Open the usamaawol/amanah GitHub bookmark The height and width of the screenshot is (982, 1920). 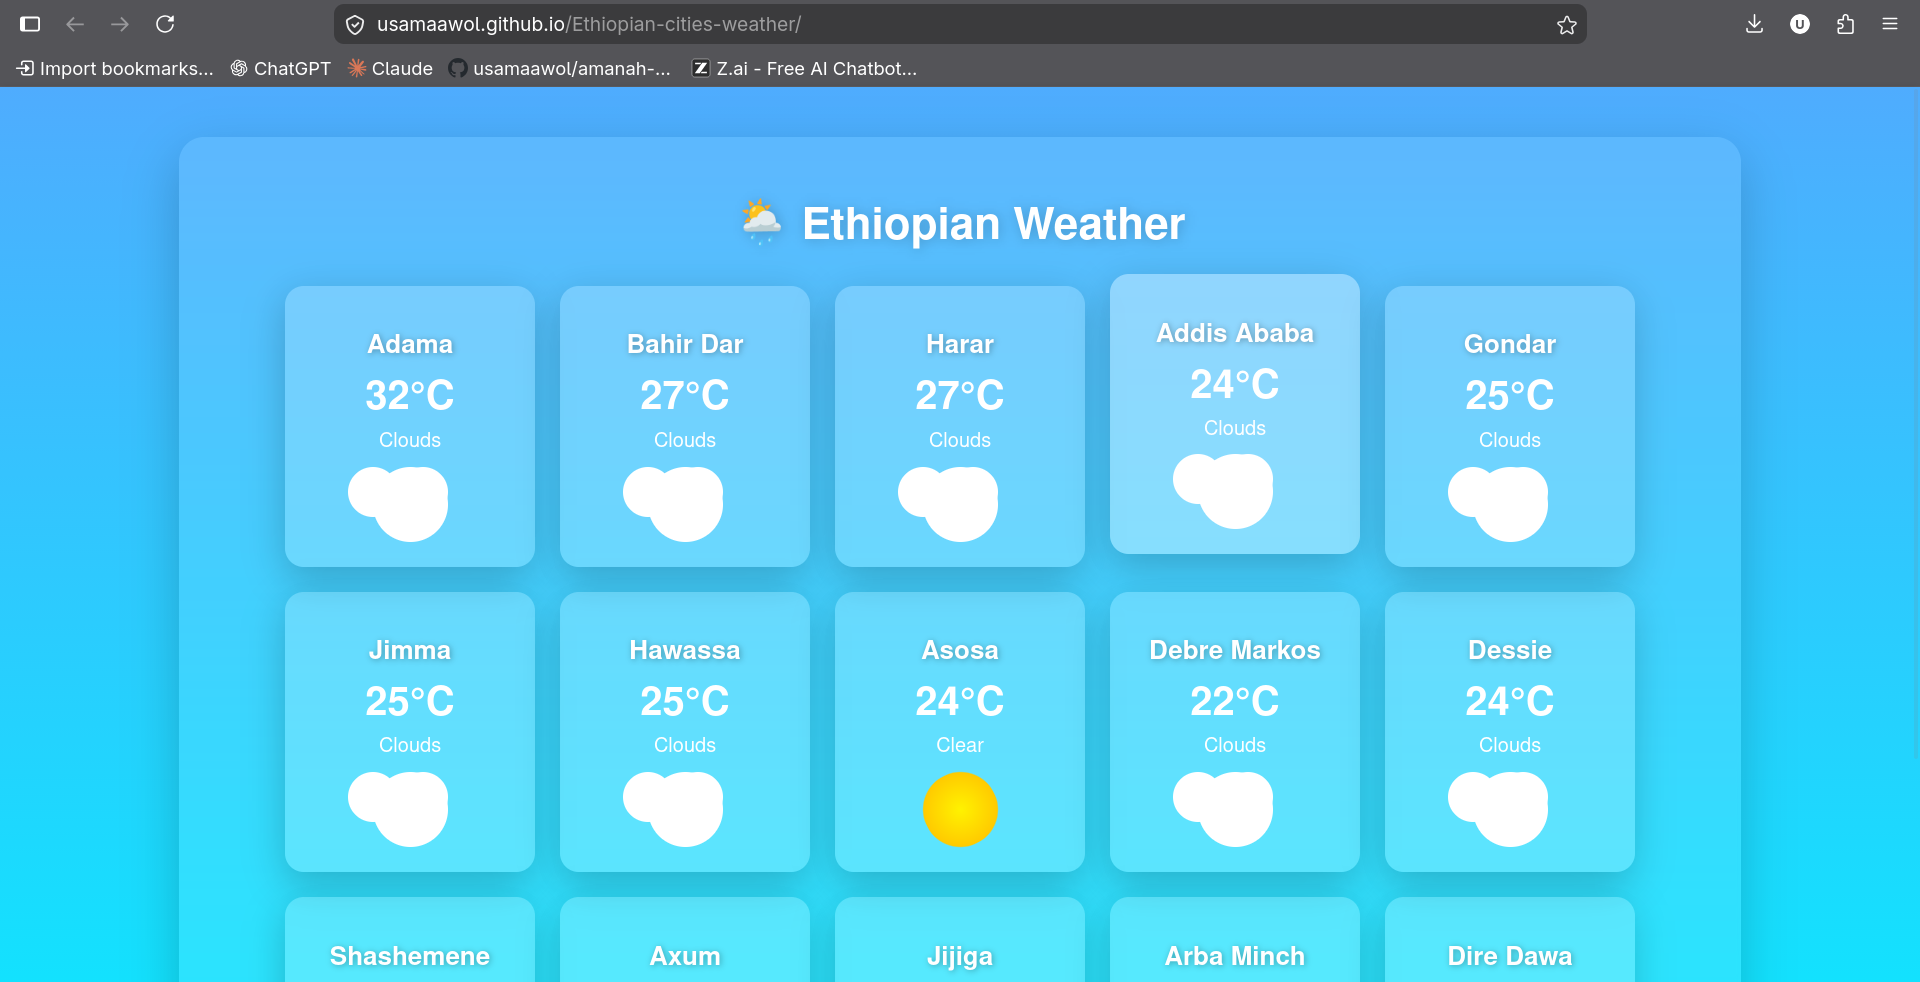click(x=559, y=68)
